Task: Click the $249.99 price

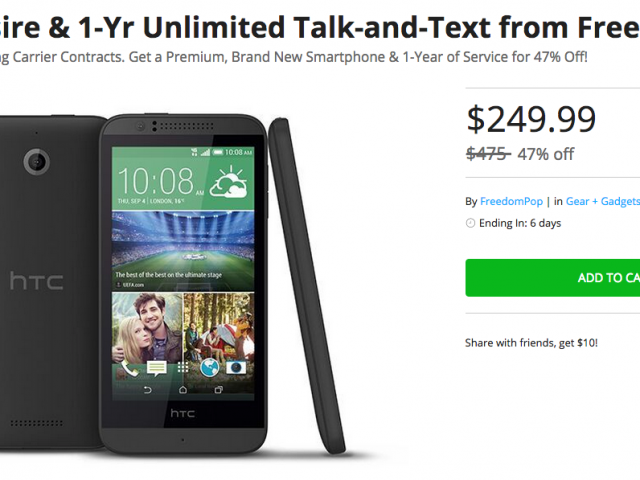Action: pos(531,120)
